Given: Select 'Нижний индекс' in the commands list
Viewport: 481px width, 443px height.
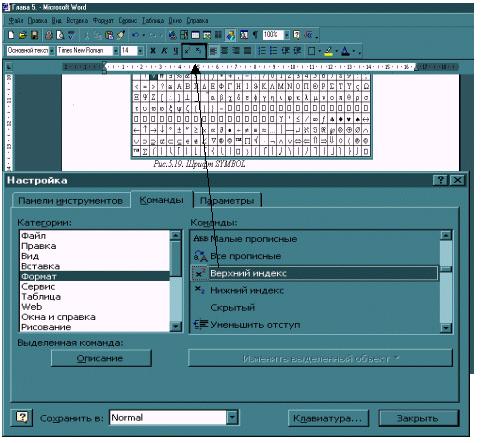Looking at the screenshot, I should tap(247, 290).
